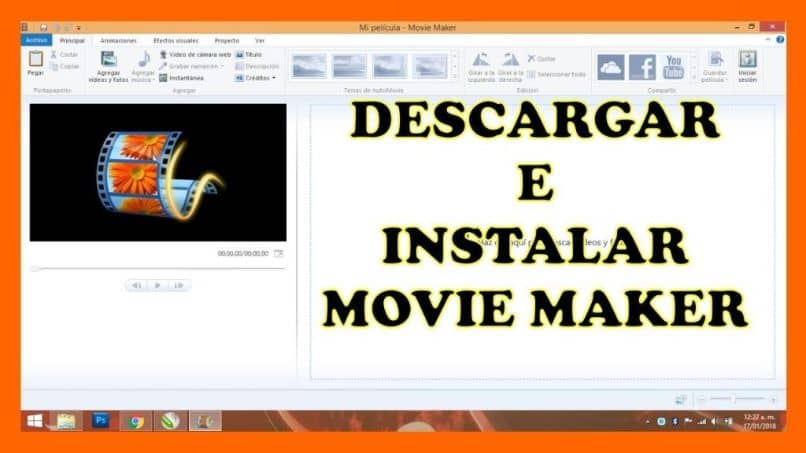
Task: Click the Agregar música note icon
Action: point(143,59)
